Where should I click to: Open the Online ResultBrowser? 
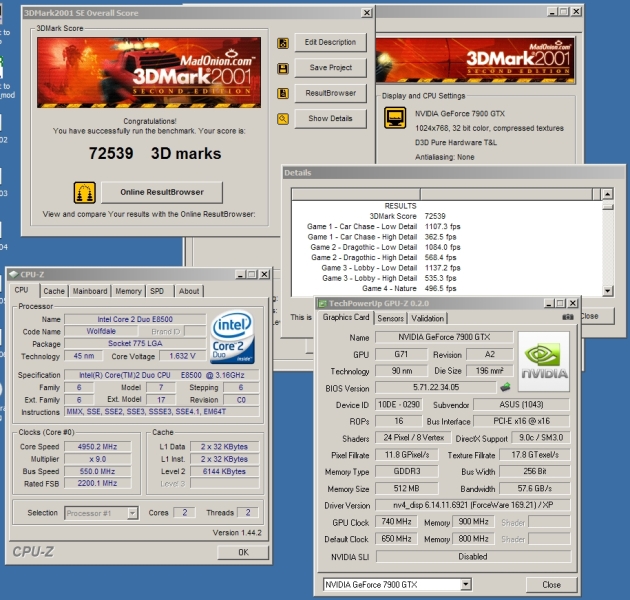pyautogui.click(x=162, y=192)
